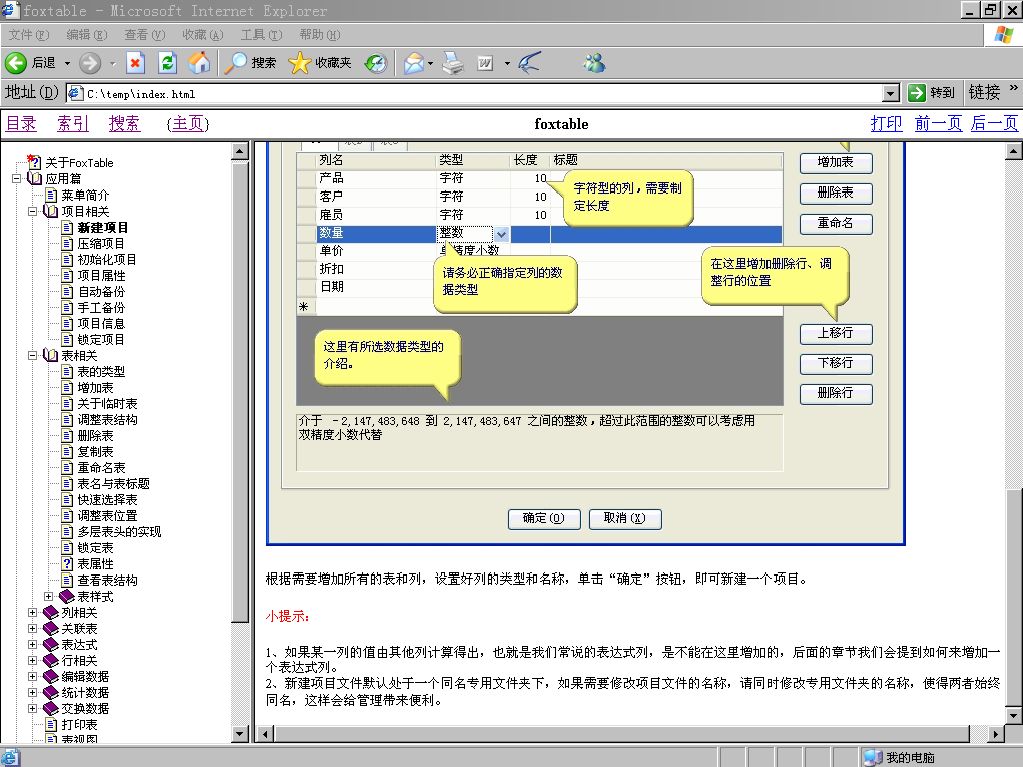Go to the Home page icon
The height and width of the screenshot is (767, 1023).
[200, 63]
